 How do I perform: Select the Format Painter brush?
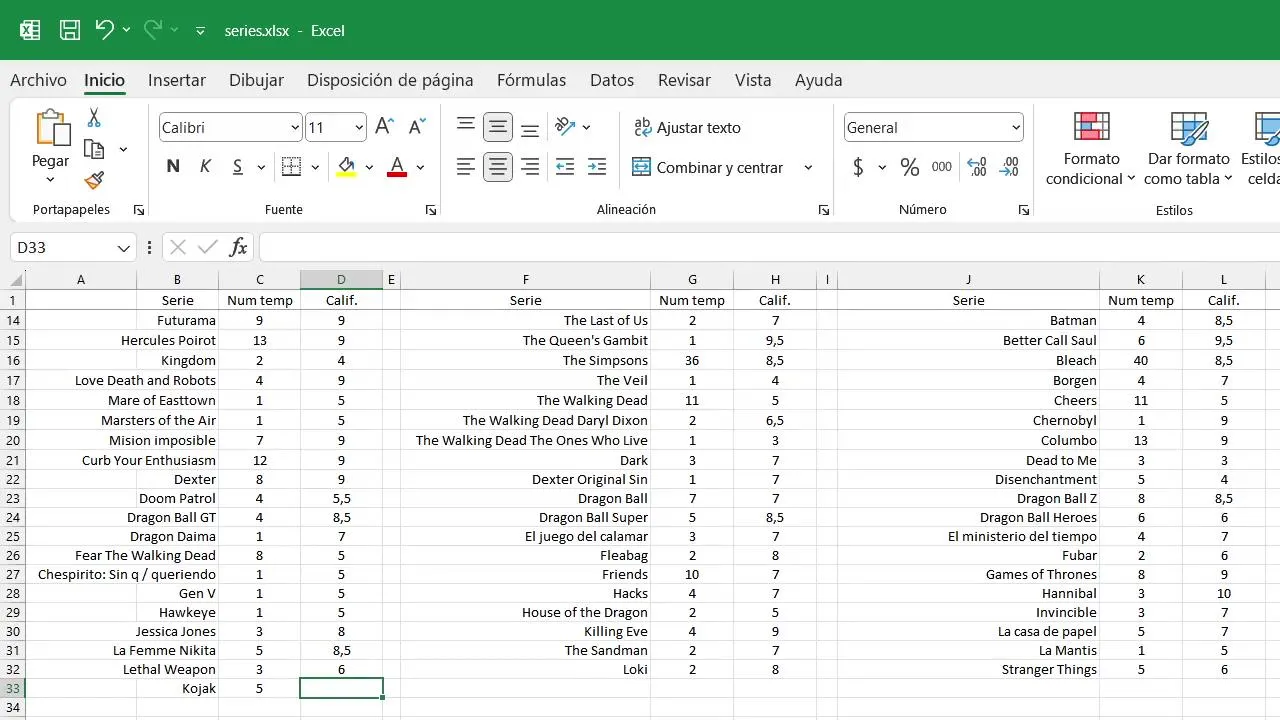point(94,180)
